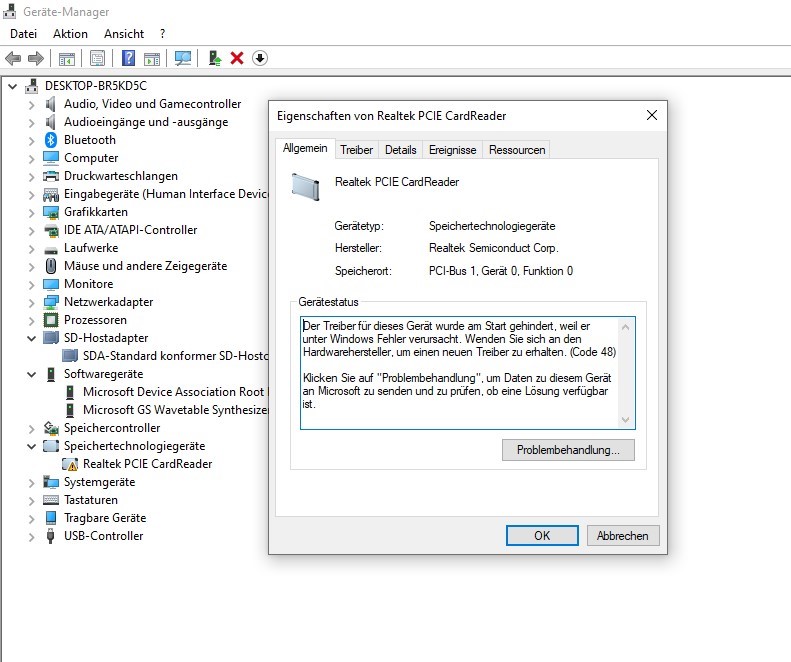791x662 pixels.
Task: Open the Aktion menu
Action: click(x=70, y=34)
